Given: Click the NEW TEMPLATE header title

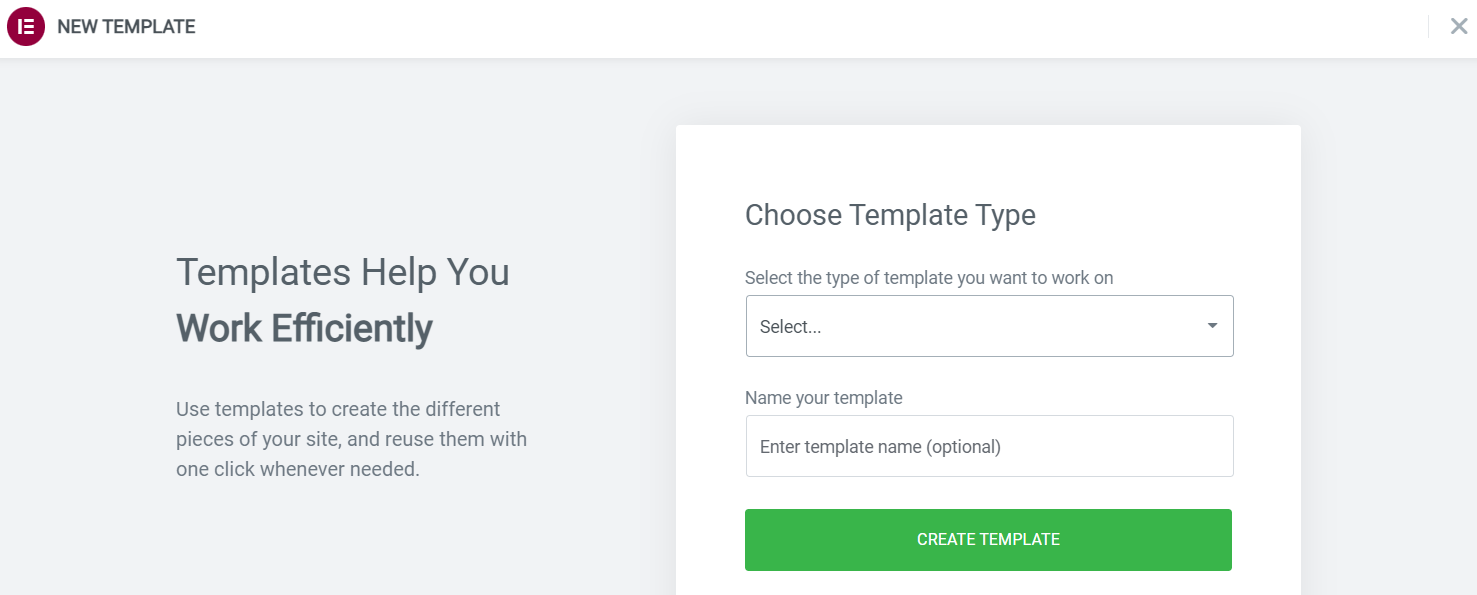Looking at the screenshot, I should 126,27.
